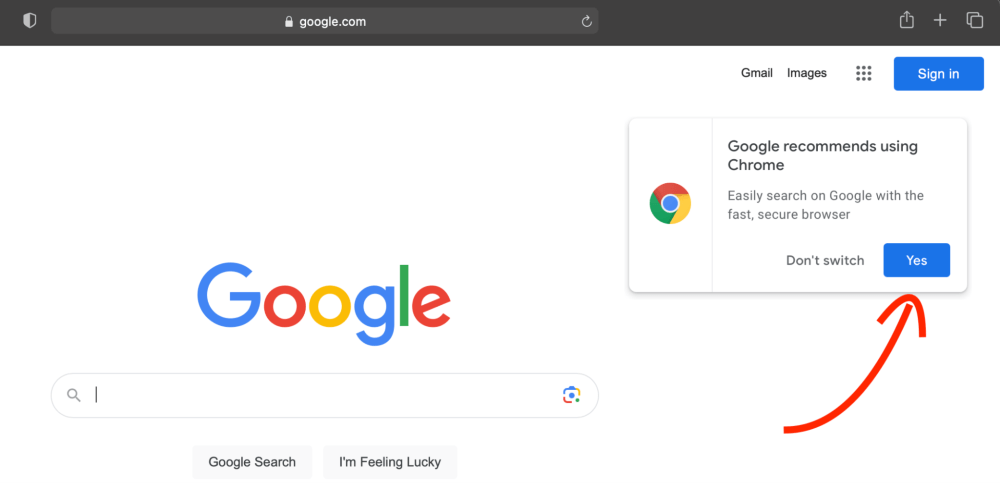Click the lock icon in address bar
The image size is (1000, 483).
[289, 22]
